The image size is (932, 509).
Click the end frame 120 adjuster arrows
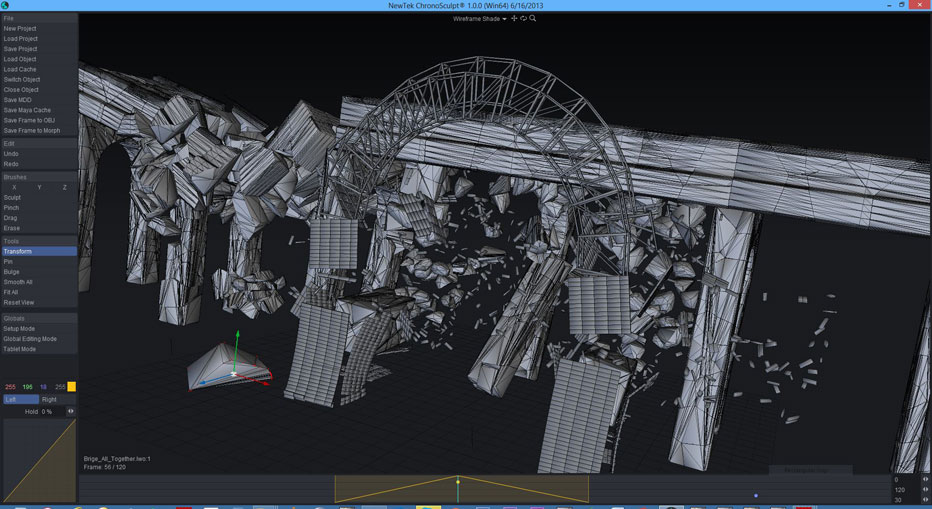[925, 490]
